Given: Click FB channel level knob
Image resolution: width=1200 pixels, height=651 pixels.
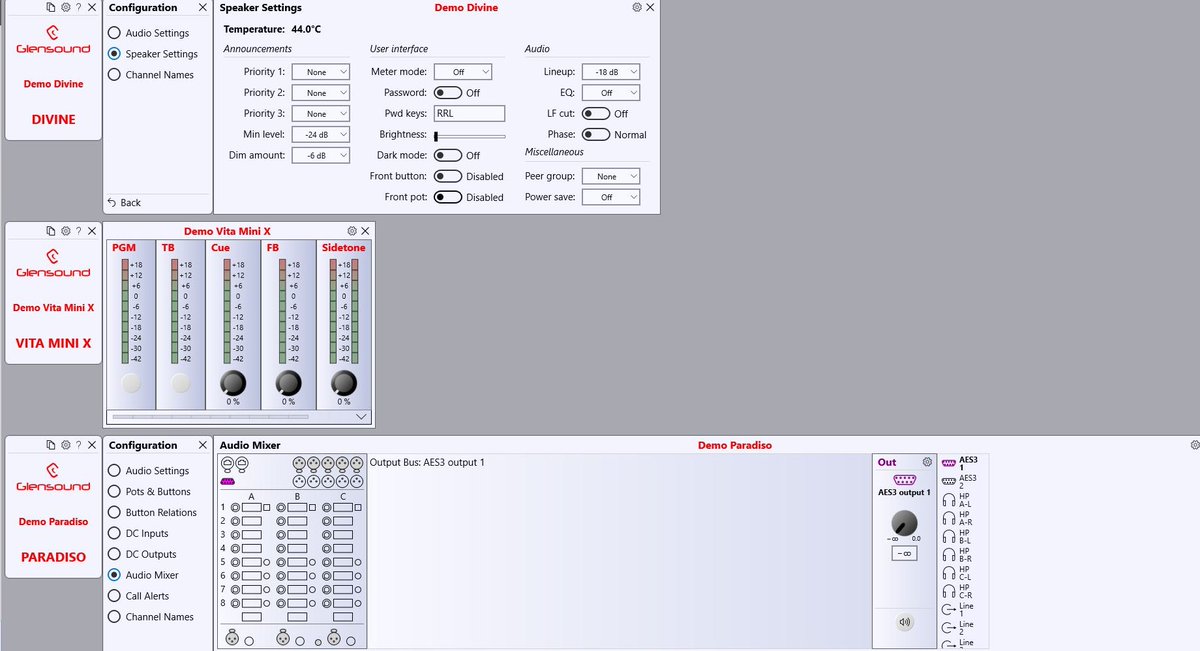Looking at the screenshot, I should click(x=288, y=382).
